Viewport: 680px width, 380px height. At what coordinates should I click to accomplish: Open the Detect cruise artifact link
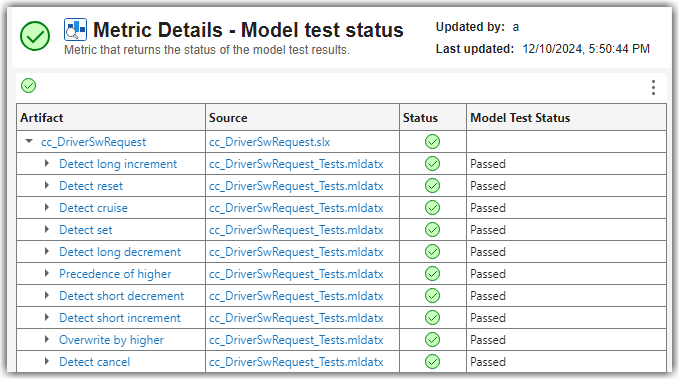tap(93, 208)
